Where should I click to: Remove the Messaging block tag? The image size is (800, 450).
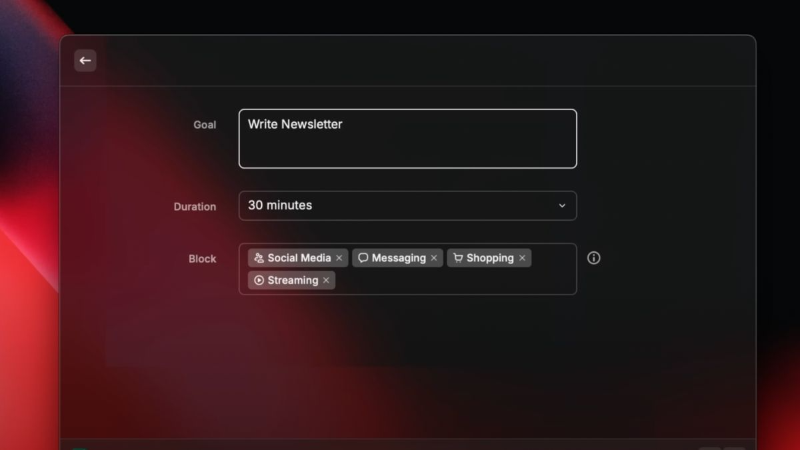coord(434,258)
